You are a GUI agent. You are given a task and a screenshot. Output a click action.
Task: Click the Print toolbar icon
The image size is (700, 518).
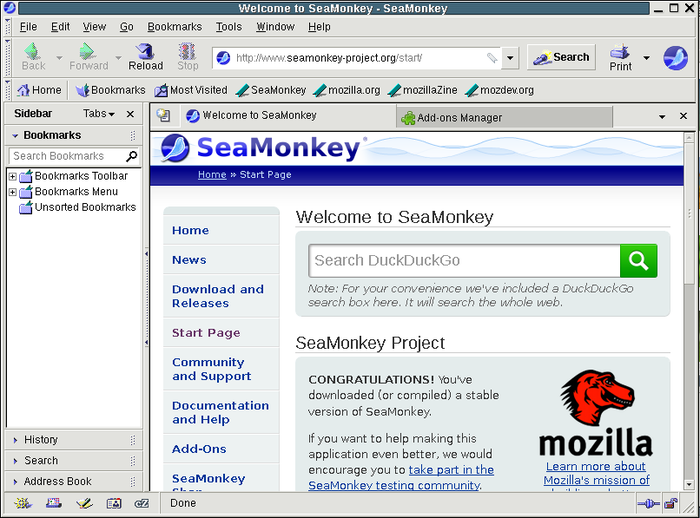point(620,52)
